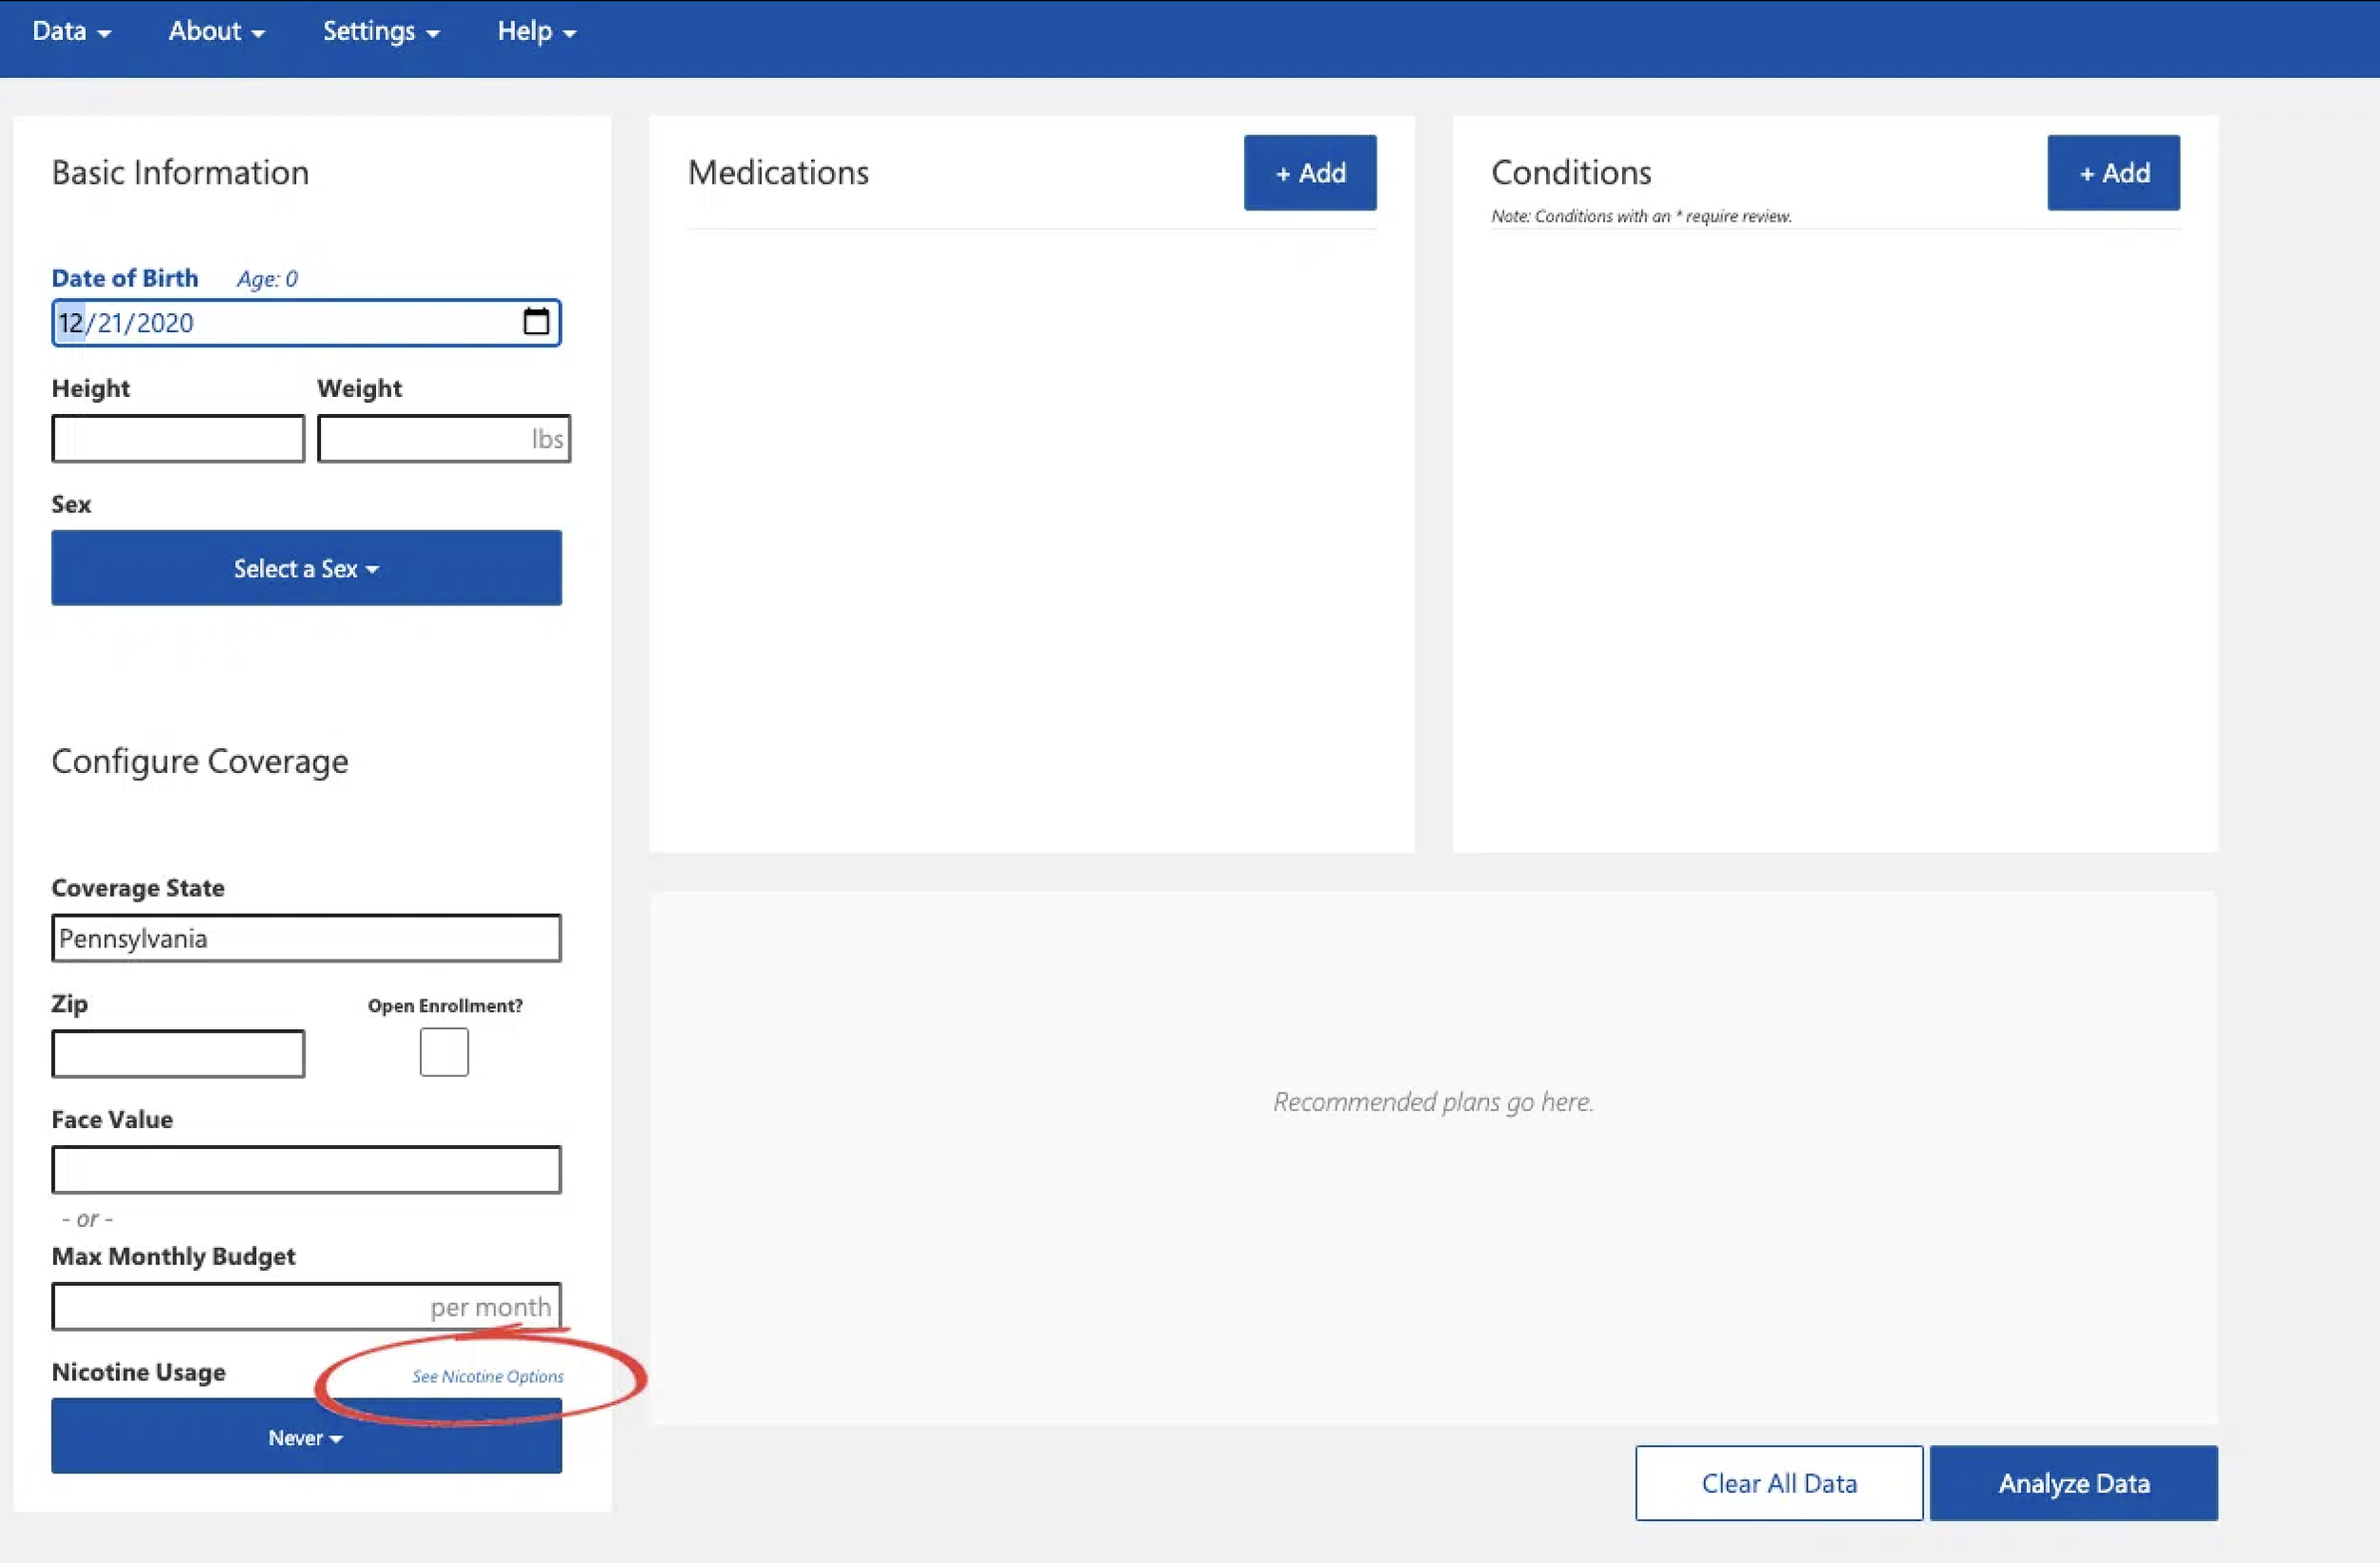This screenshot has height=1563, width=2380.
Task: Check the Open Enrollment checkbox
Action: [x=444, y=1052]
